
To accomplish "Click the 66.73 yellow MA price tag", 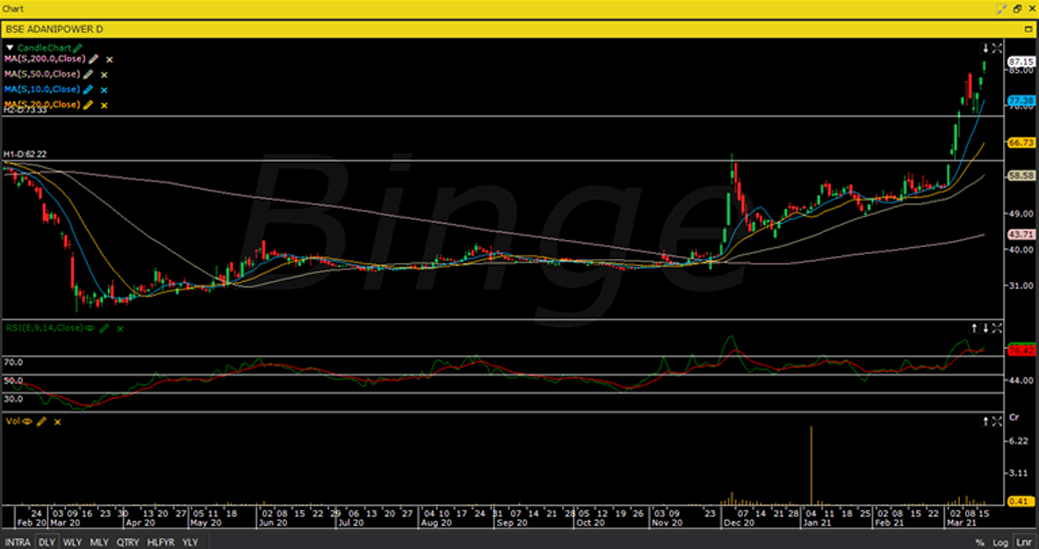I will pyautogui.click(x=1021, y=142).
